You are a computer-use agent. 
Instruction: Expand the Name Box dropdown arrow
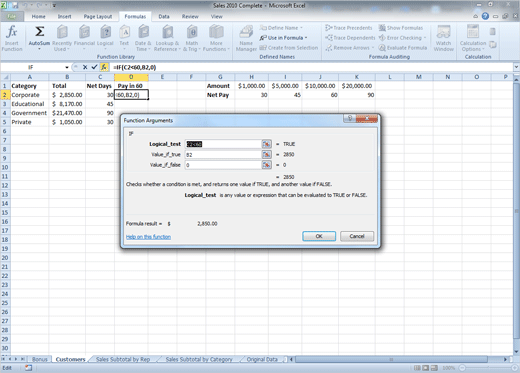point(67,67)
